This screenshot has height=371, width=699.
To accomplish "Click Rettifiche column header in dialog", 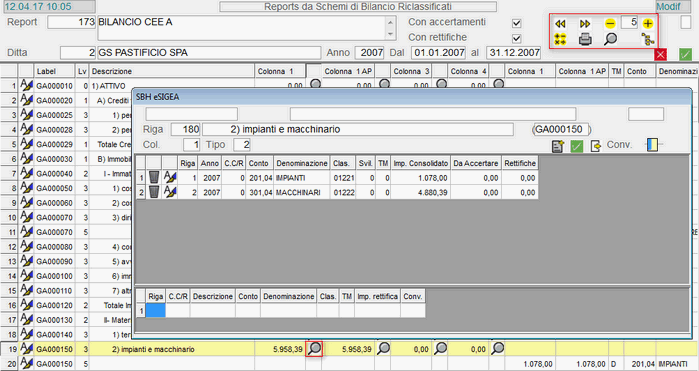I will [520, 163].
